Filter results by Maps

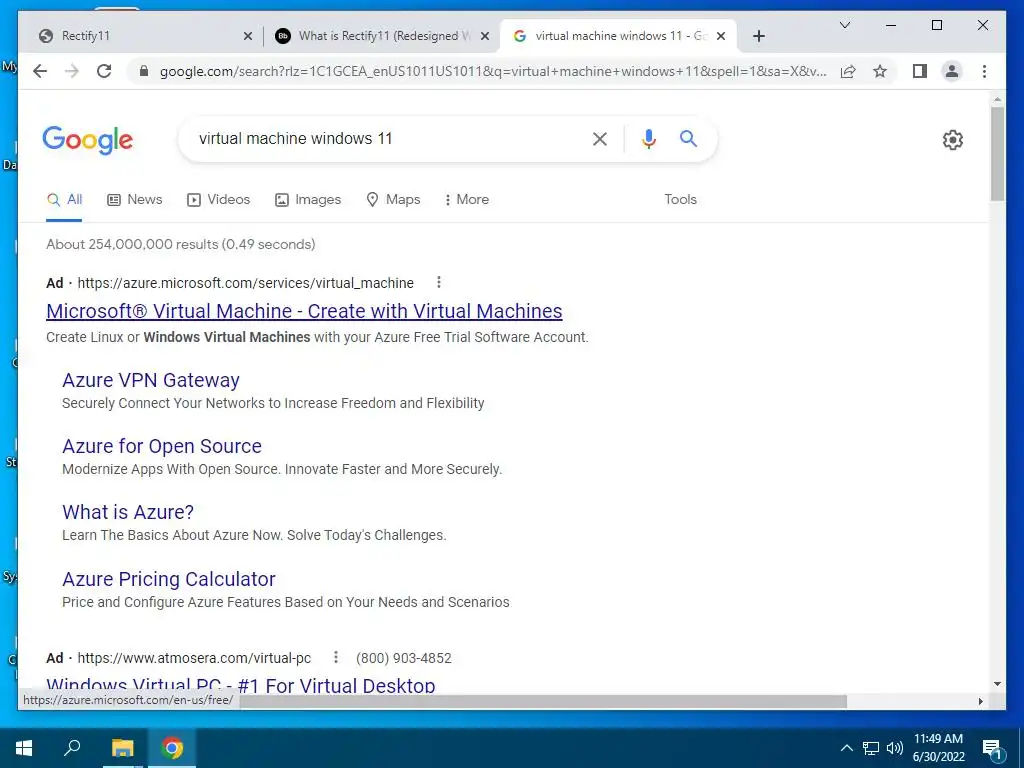393,200
